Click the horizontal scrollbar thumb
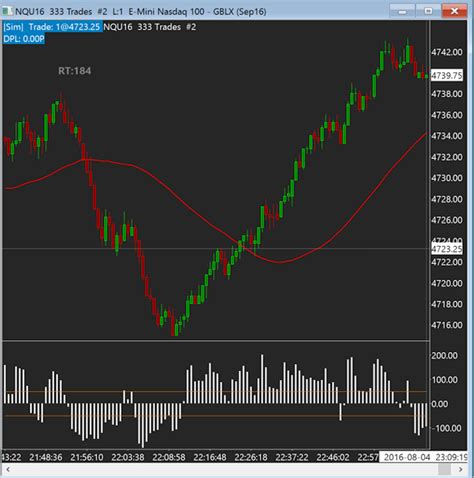474x478 pixels. [x=444, y=469]
